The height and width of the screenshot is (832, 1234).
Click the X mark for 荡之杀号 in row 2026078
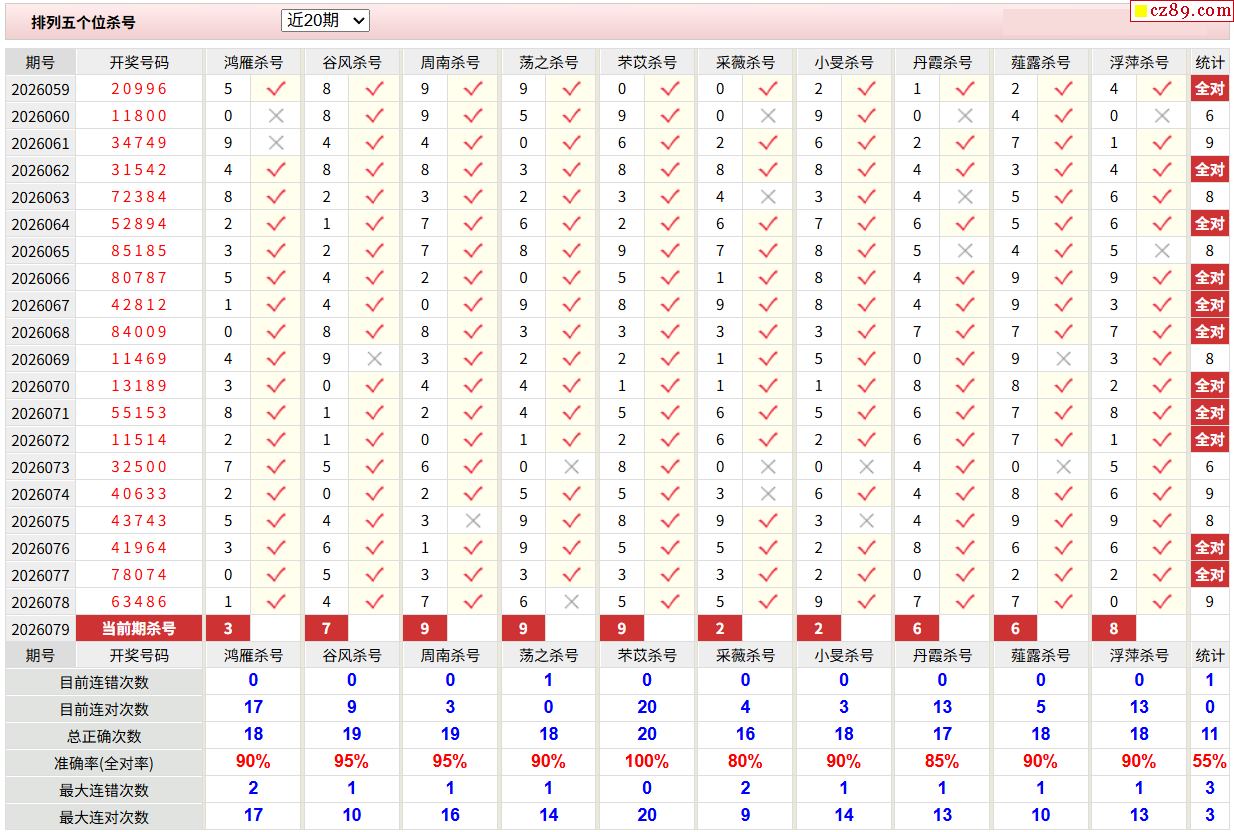tap(572, 602)
